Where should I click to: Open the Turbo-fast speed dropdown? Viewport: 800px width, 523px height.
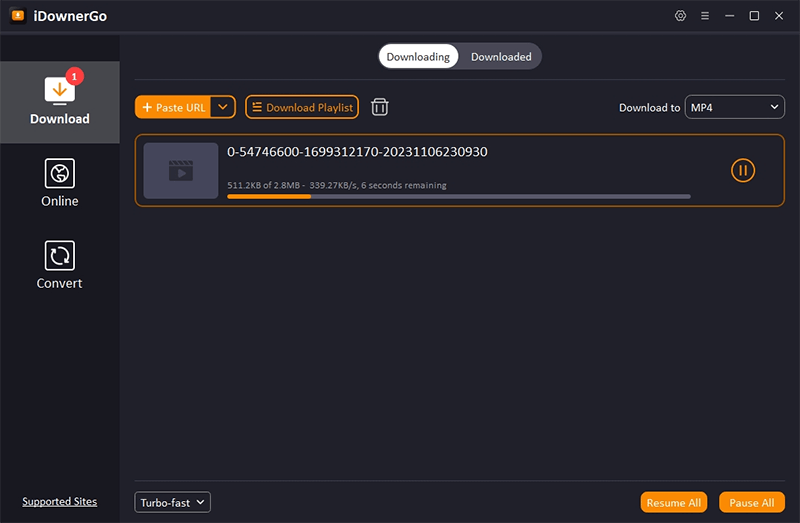point(172,502)
